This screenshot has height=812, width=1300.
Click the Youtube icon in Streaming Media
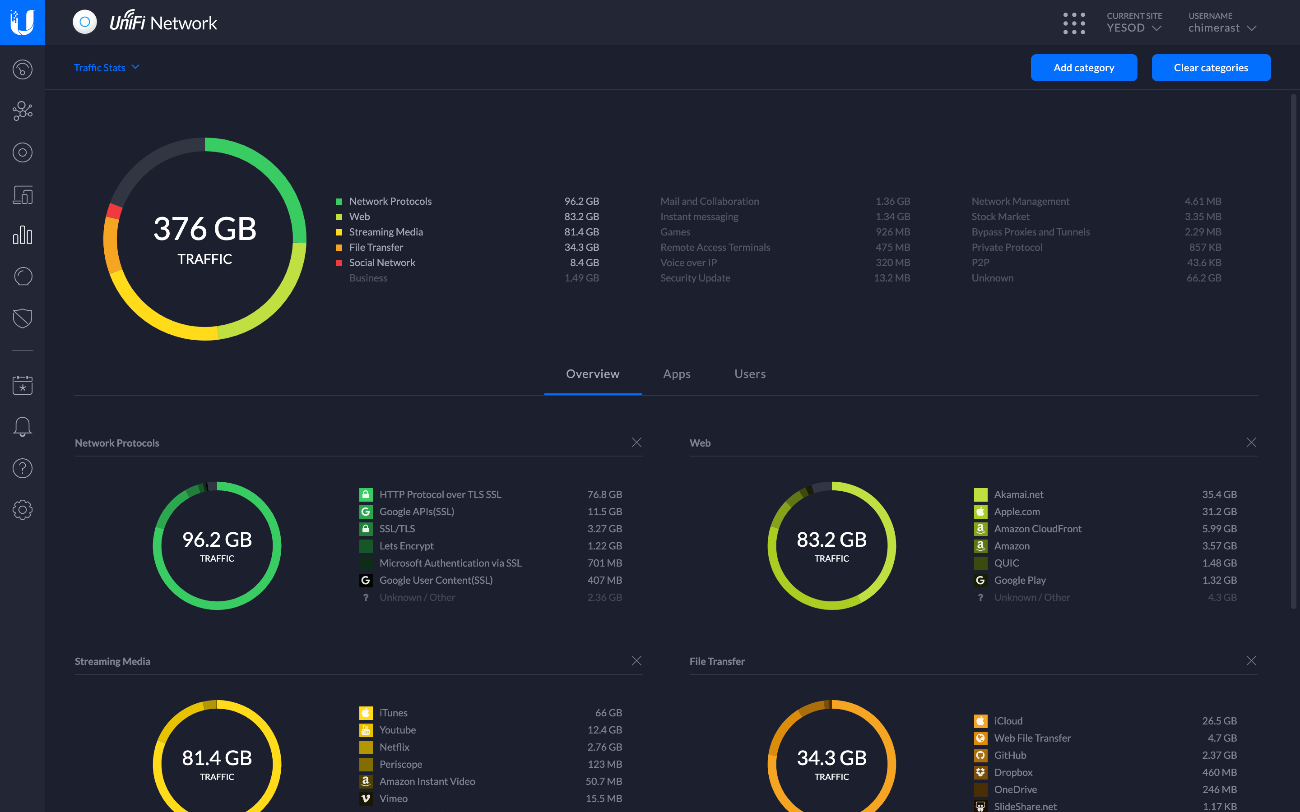coord(366,730)
